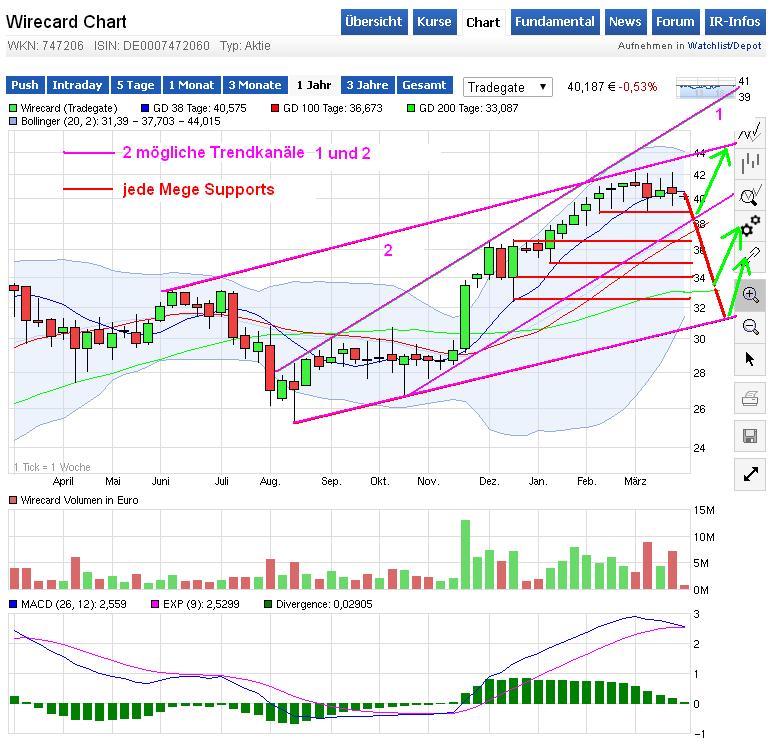The height and width of the screenshot is (749, 777).
Task: Open the Tradegate exchange dropdown
Action: point(507,87)
